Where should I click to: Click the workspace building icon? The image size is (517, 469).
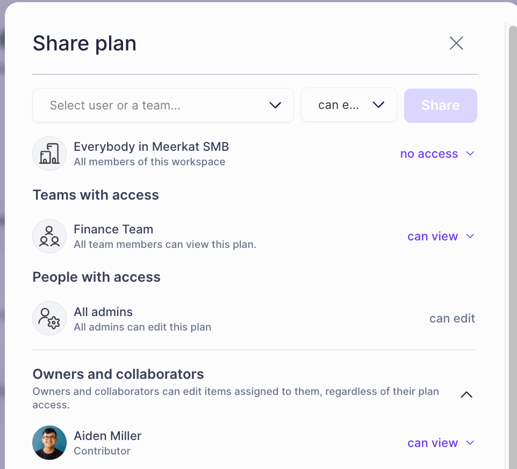(49, 153)
